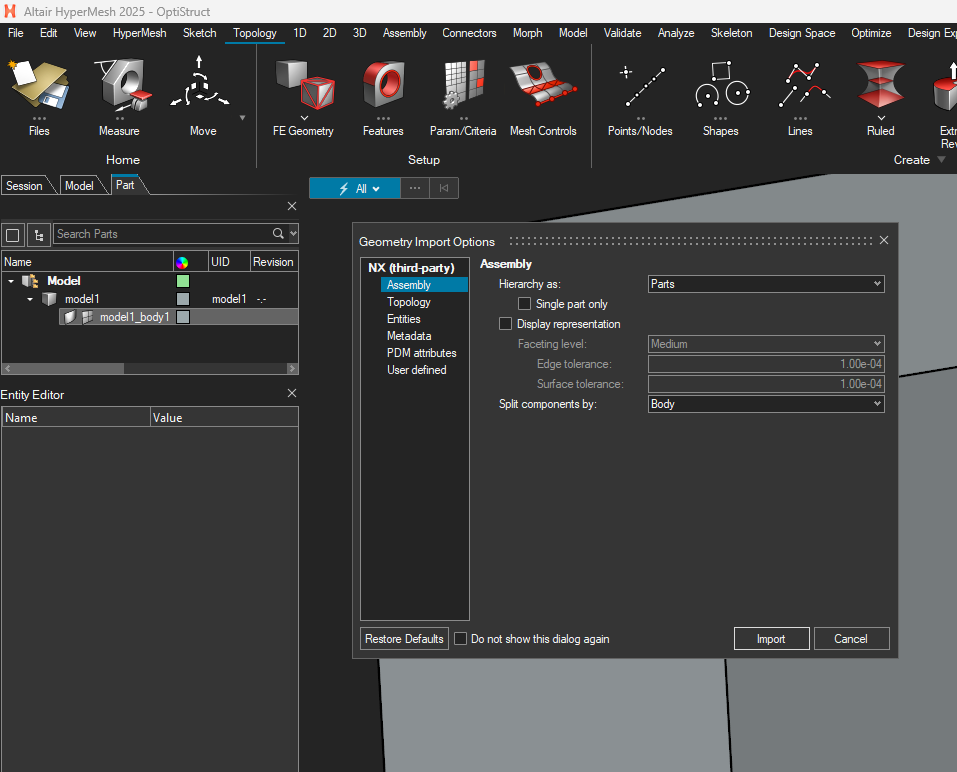Check Do not show this dialog again
The width and height of the screenshot is (957, 772).
point(461,639)
